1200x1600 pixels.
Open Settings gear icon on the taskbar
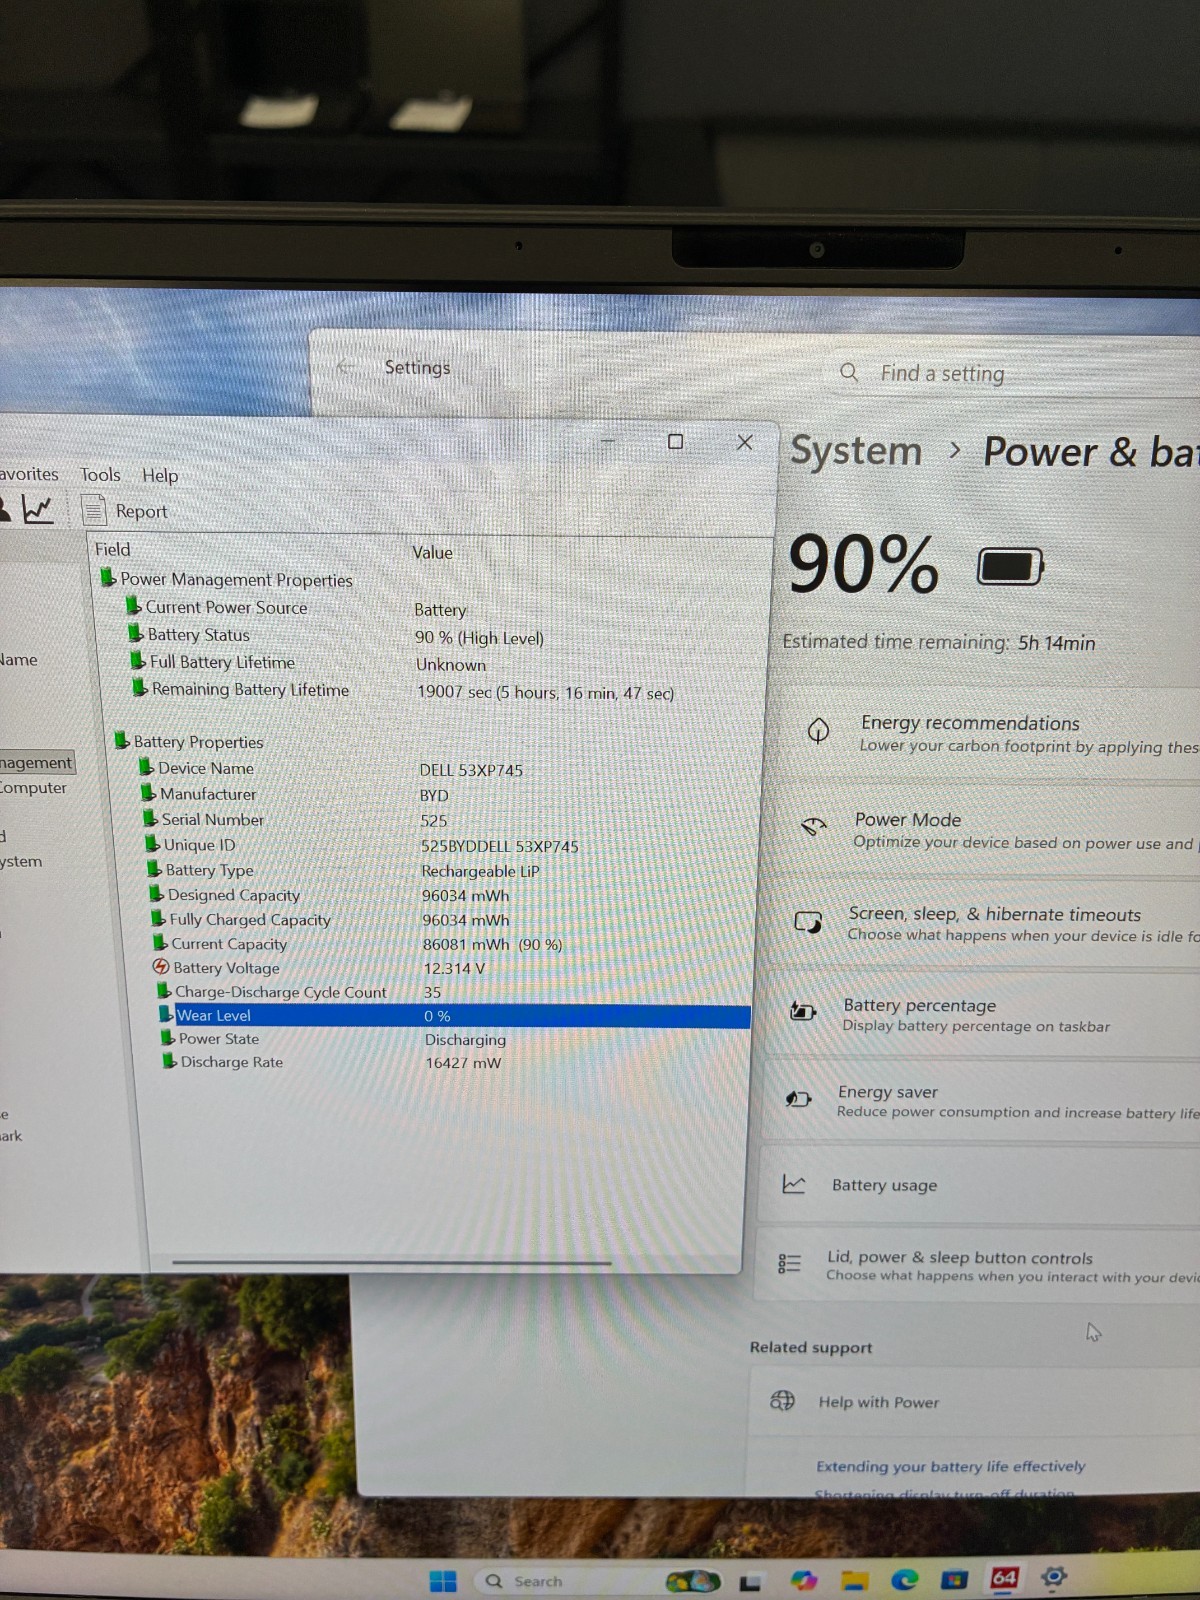1053,1577
